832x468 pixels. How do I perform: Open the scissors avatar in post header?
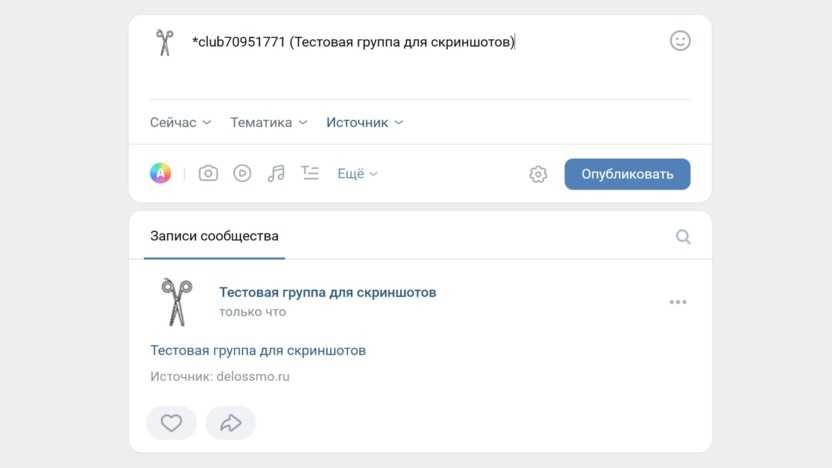(x=177, y=302)
